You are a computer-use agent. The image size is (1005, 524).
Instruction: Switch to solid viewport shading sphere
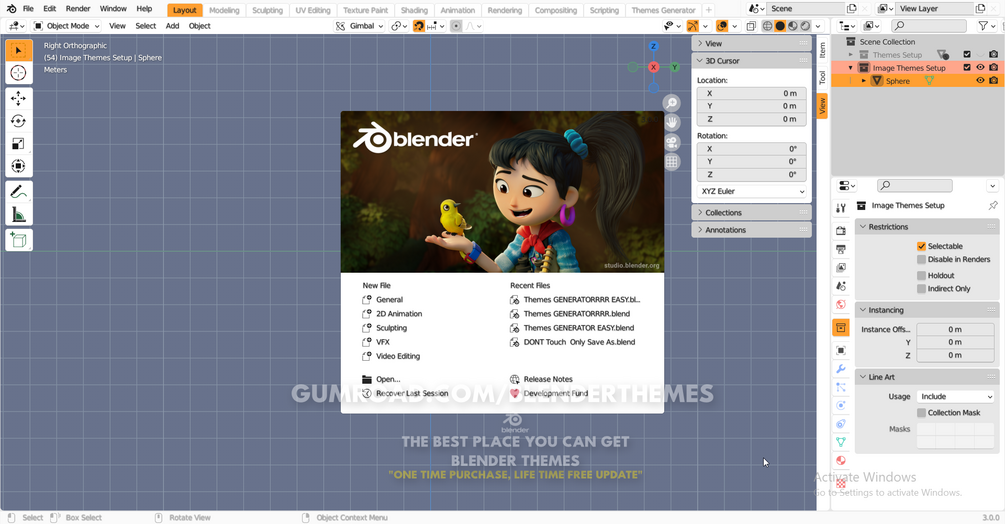click(780, 26)
